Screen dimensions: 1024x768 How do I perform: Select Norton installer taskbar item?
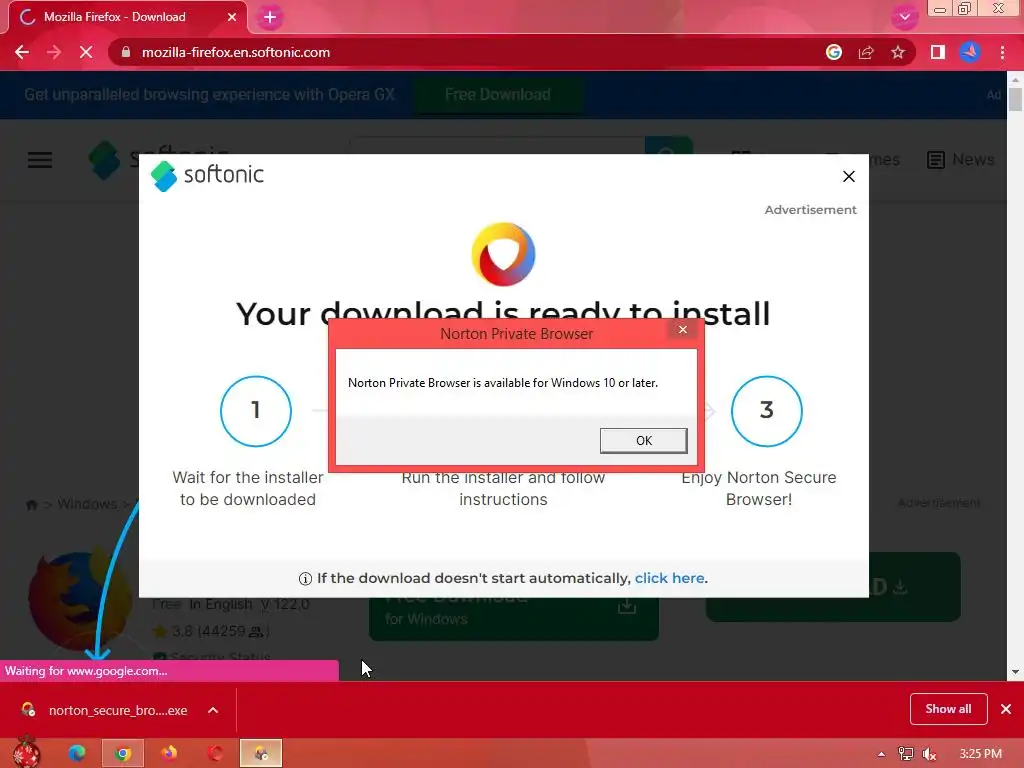[x=261, y=753]
